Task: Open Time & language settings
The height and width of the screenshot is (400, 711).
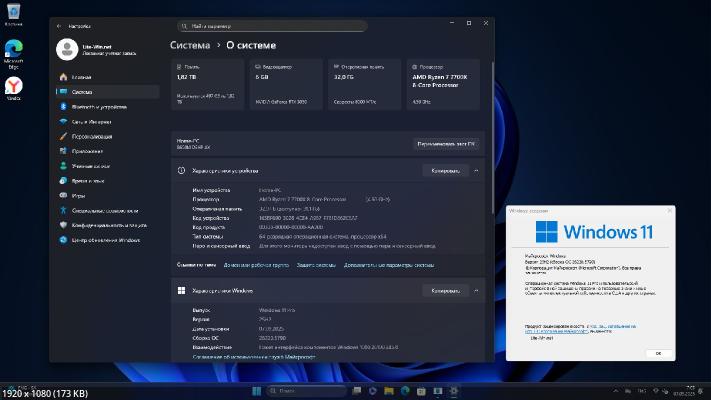Action: click(90, 181)
